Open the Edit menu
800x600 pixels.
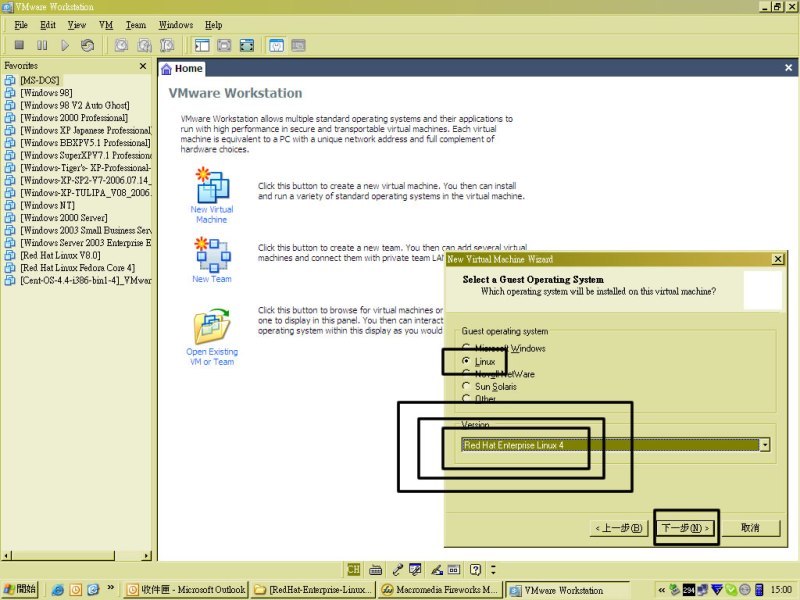48,25
